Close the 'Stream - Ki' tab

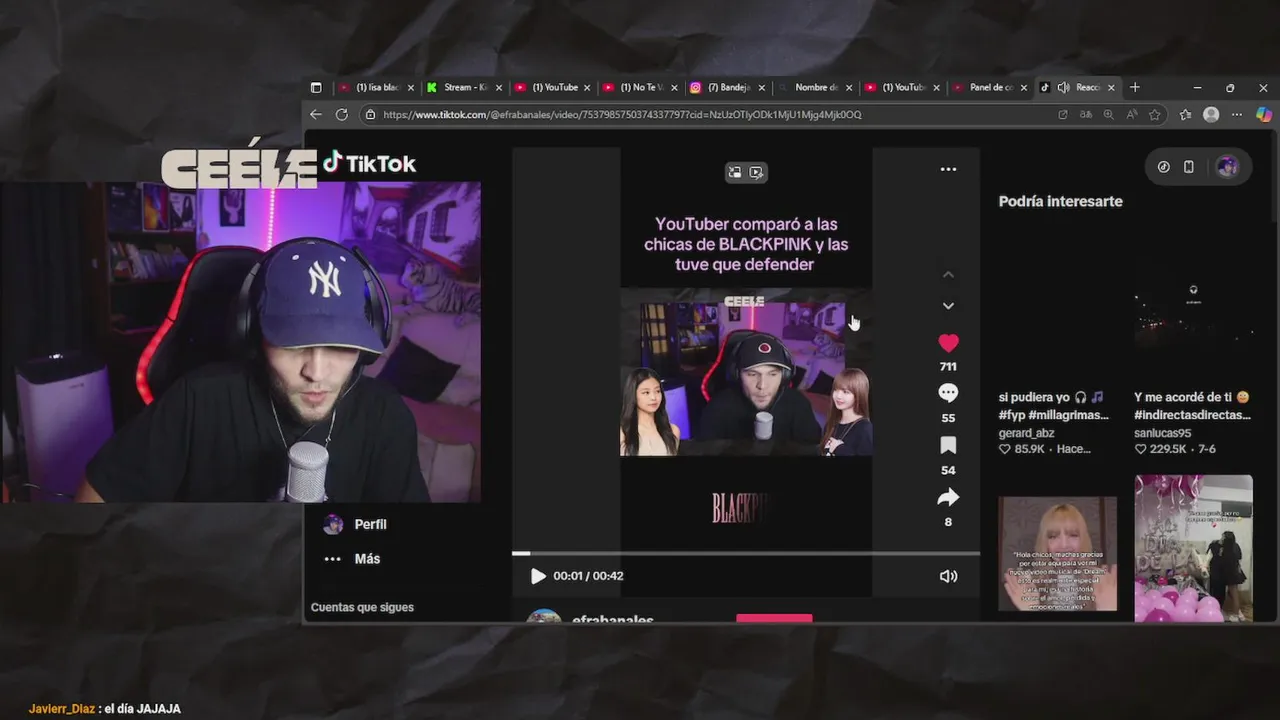click(498, 87)
